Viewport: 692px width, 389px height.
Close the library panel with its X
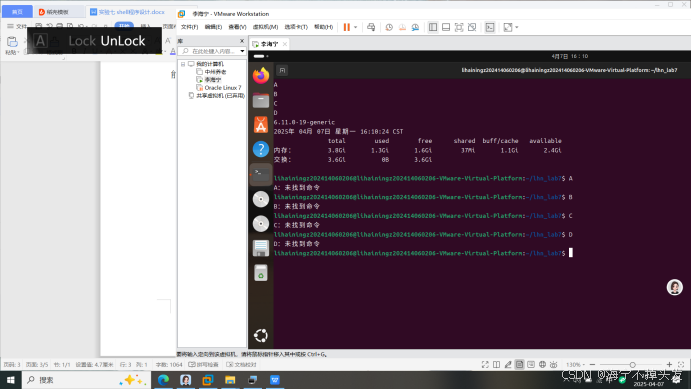coord(242,41)
